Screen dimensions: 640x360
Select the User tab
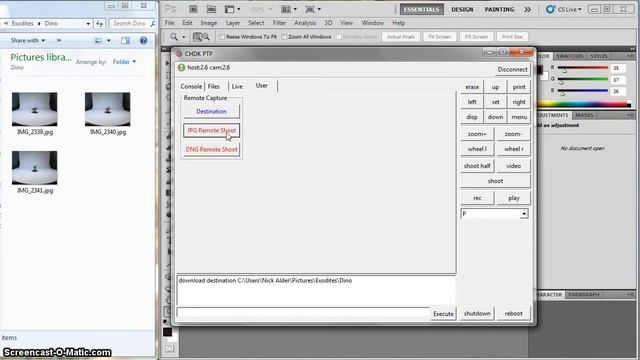(x=262, y=86)
